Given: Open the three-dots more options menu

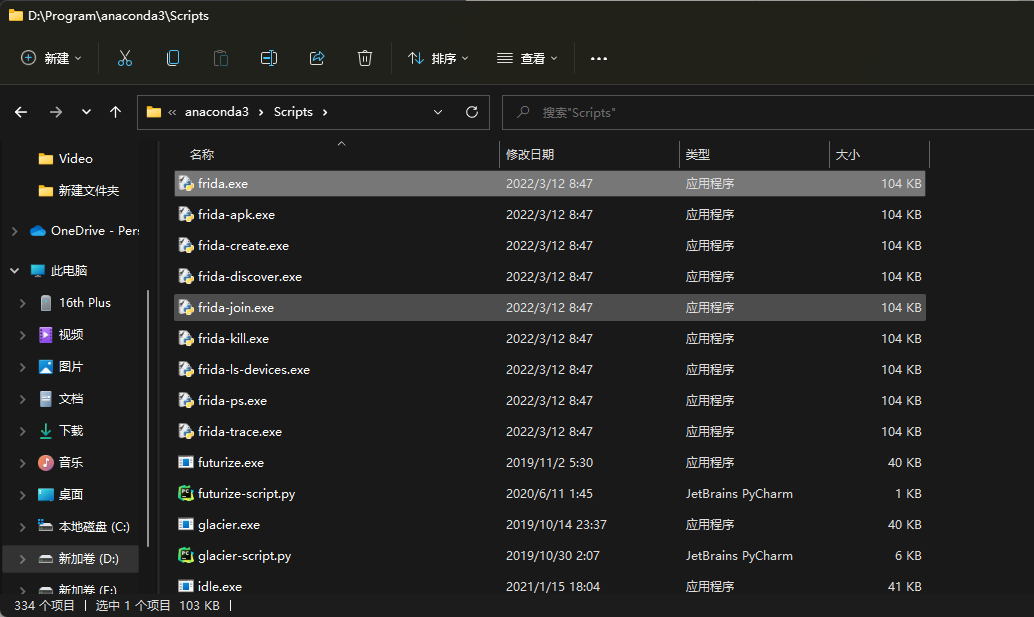Looking at the screenshot, I should coord(599,59).
